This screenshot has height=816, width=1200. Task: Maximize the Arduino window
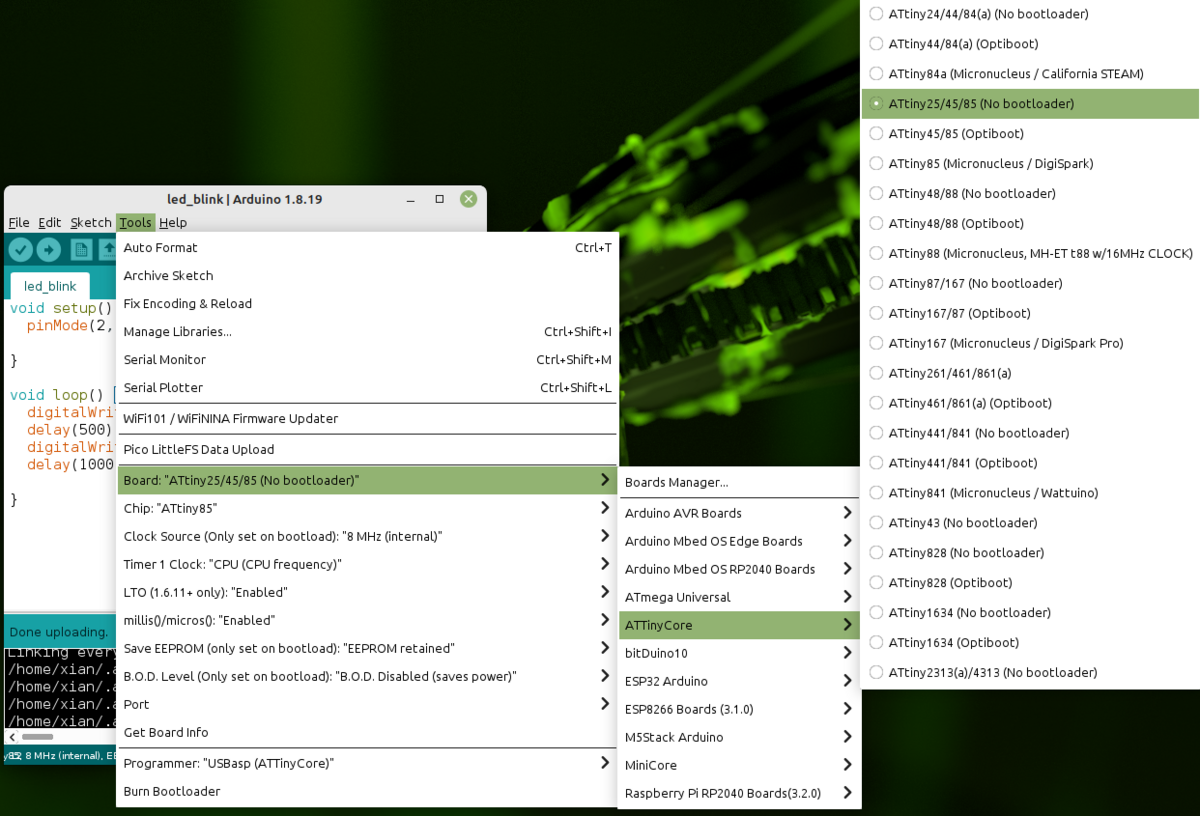[x=439, y=199]
